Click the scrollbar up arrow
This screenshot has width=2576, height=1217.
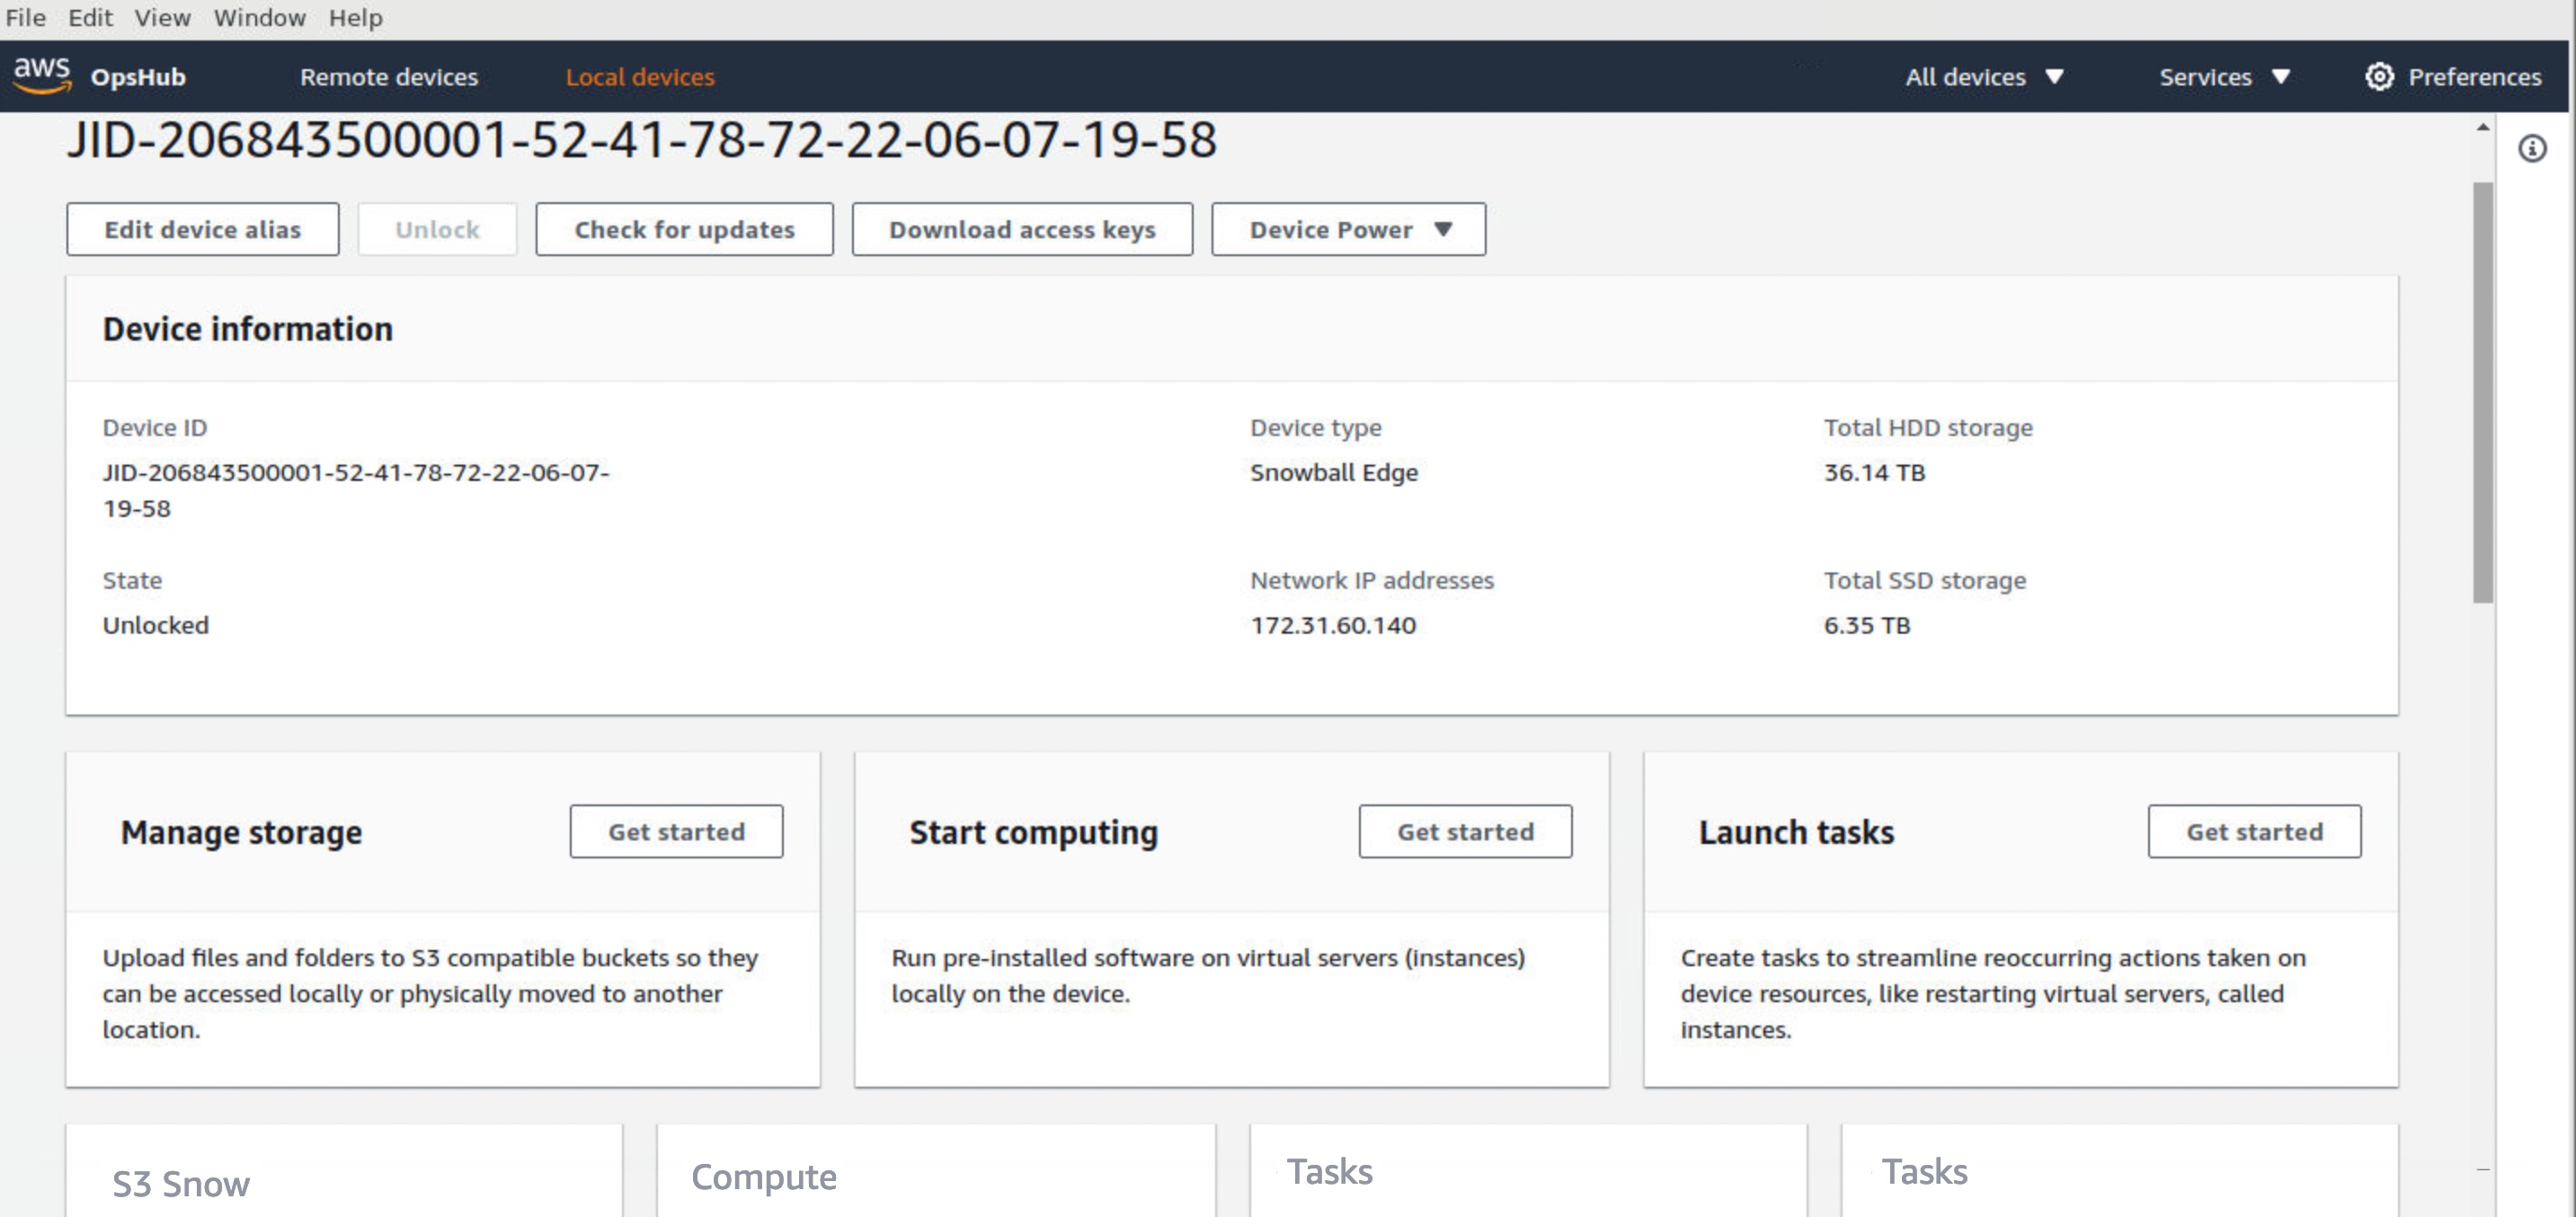click(x=2482, y=127)
